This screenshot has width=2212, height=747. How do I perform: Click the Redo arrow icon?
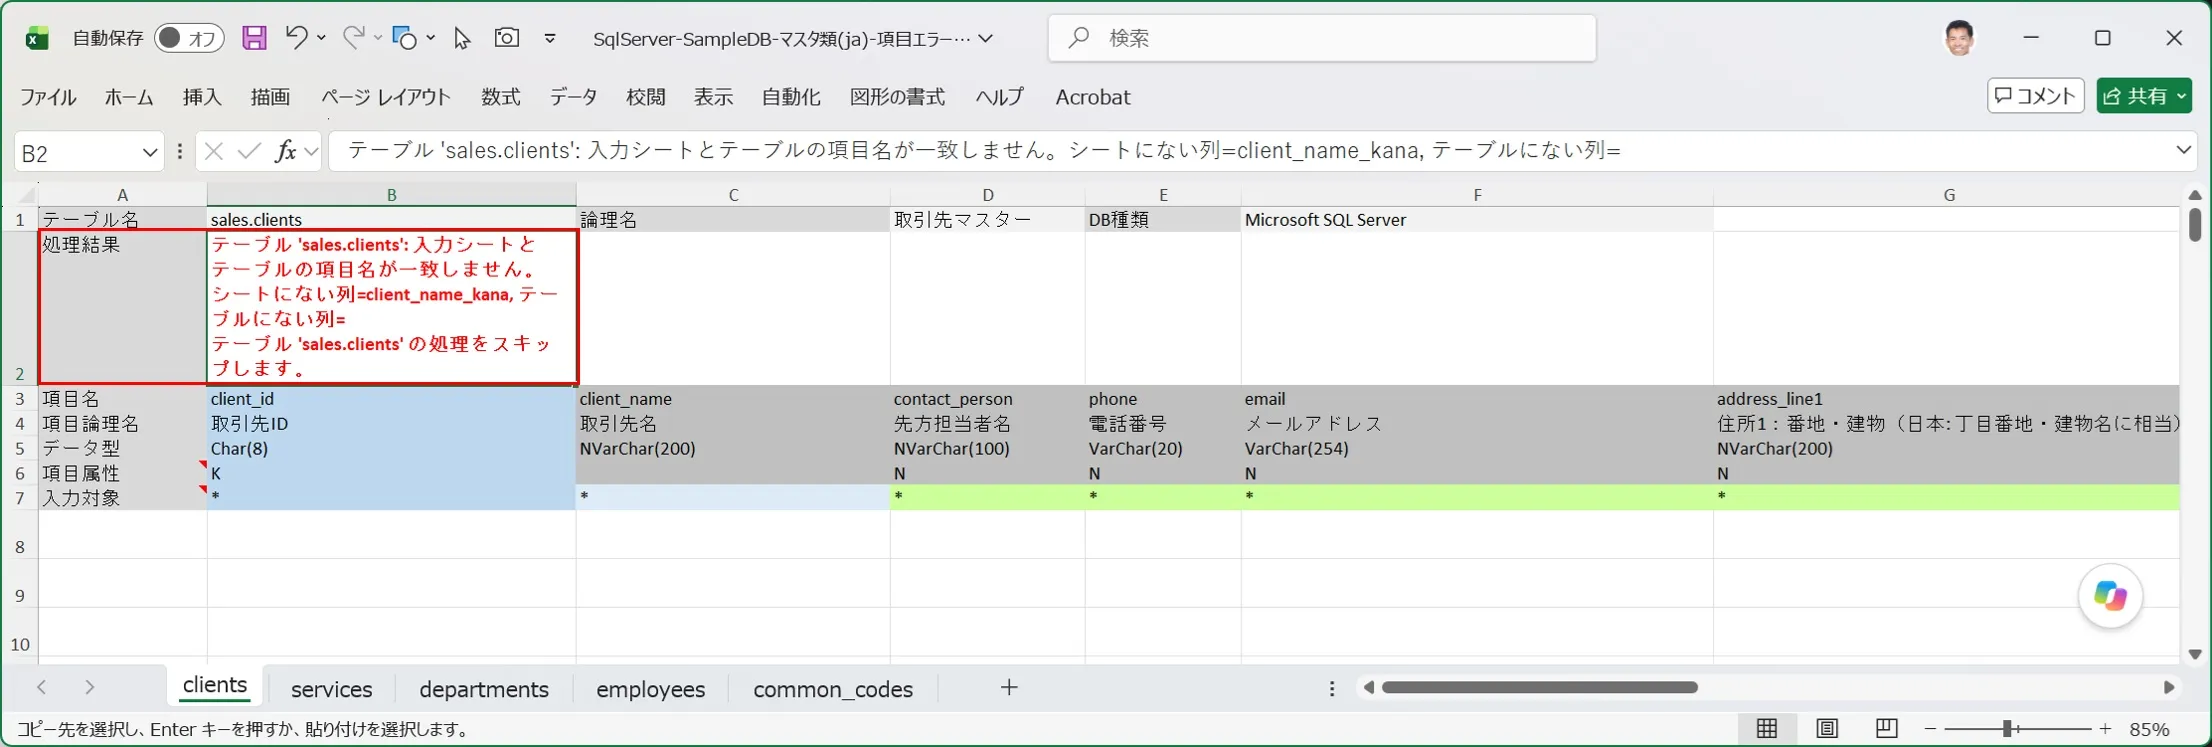coord(353,37)
